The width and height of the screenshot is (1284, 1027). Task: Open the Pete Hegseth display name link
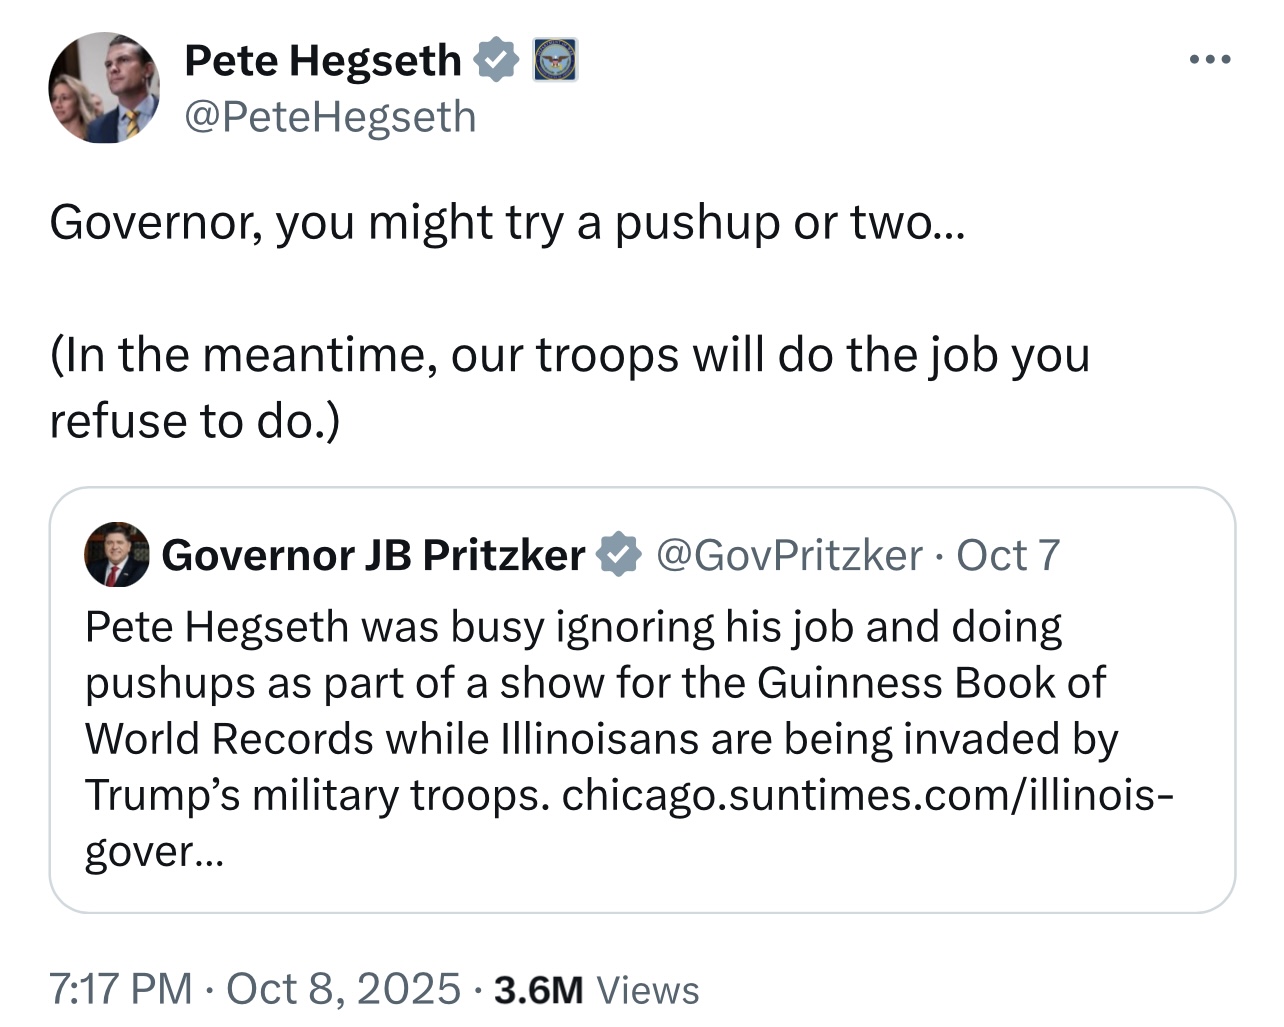pyautogui.click(x=322, y=60)
